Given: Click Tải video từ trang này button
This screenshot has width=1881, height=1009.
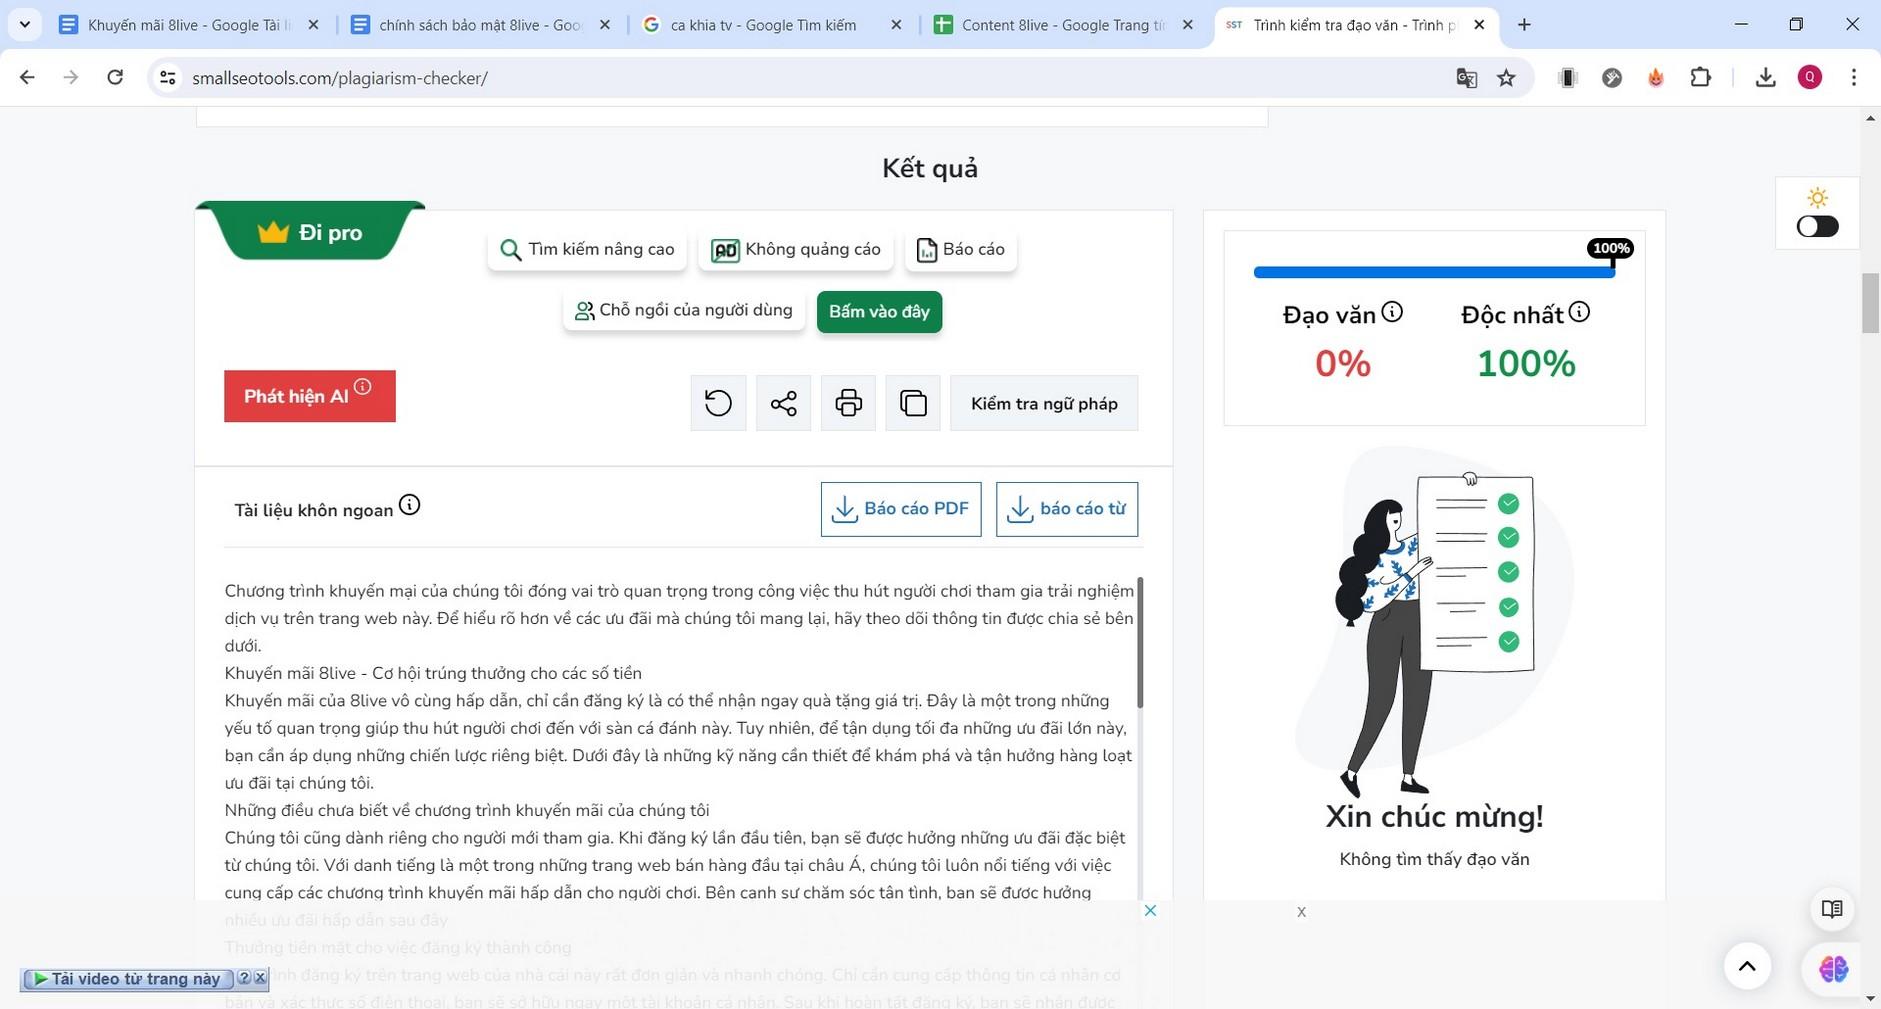Looking at the screenshot, I should (x=127, y=979).
